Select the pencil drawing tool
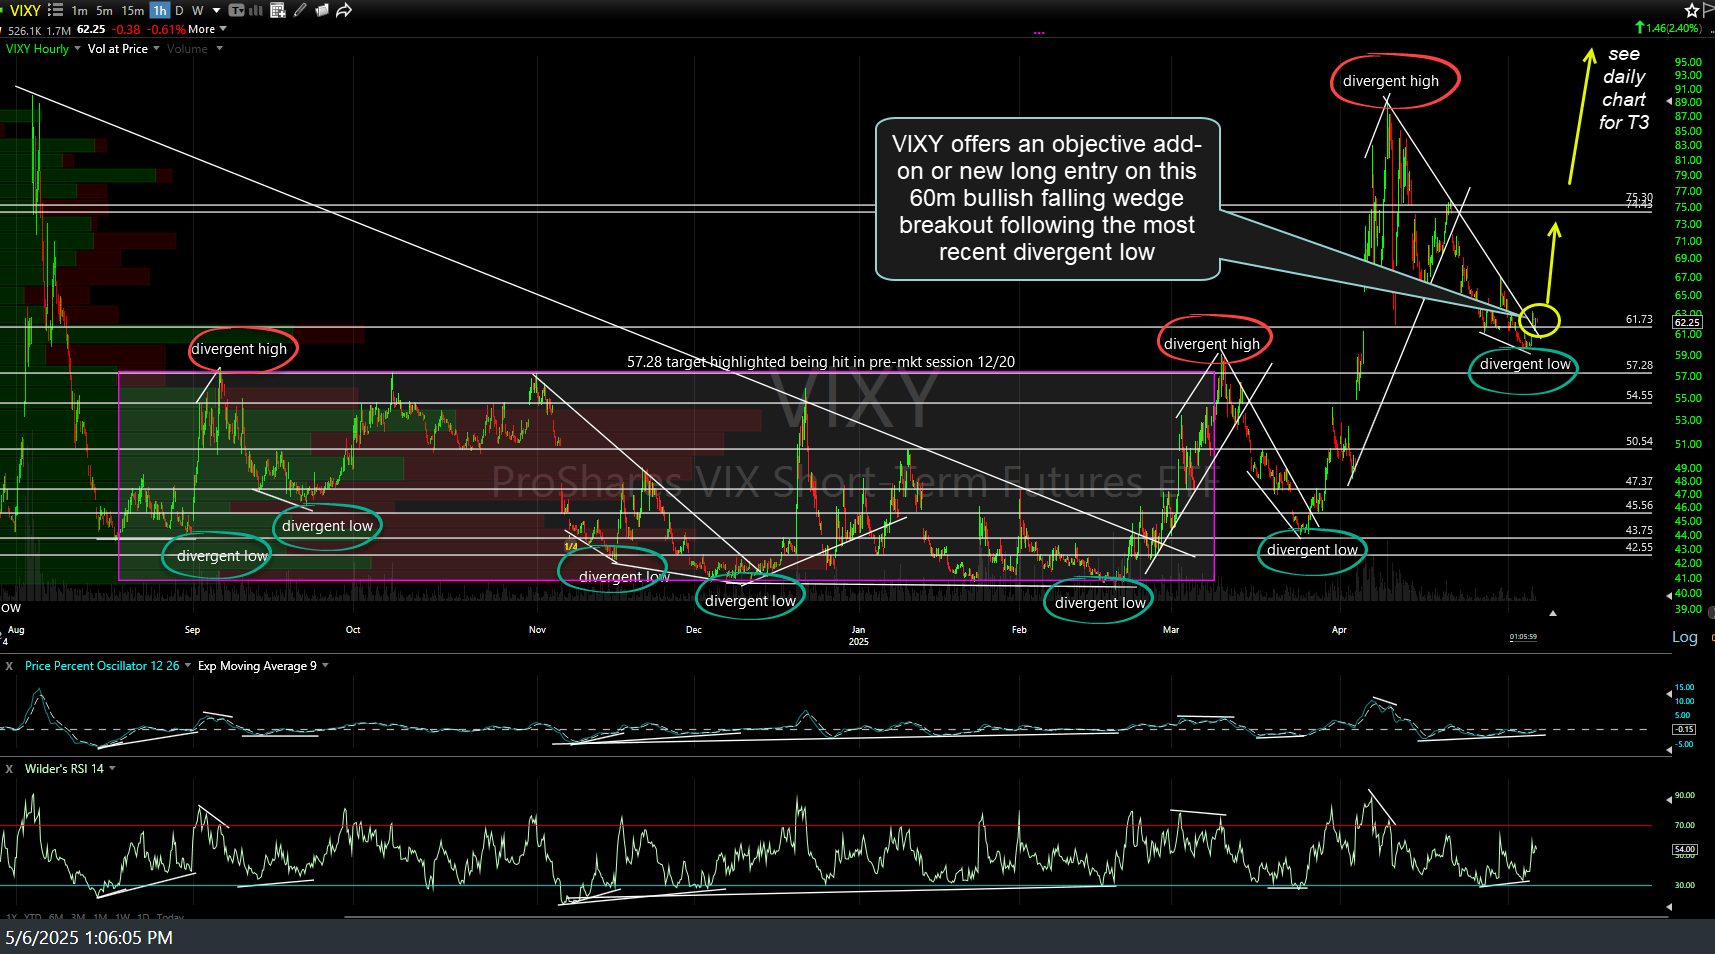The image size is (1715, 954). click(x=300, y=10)
